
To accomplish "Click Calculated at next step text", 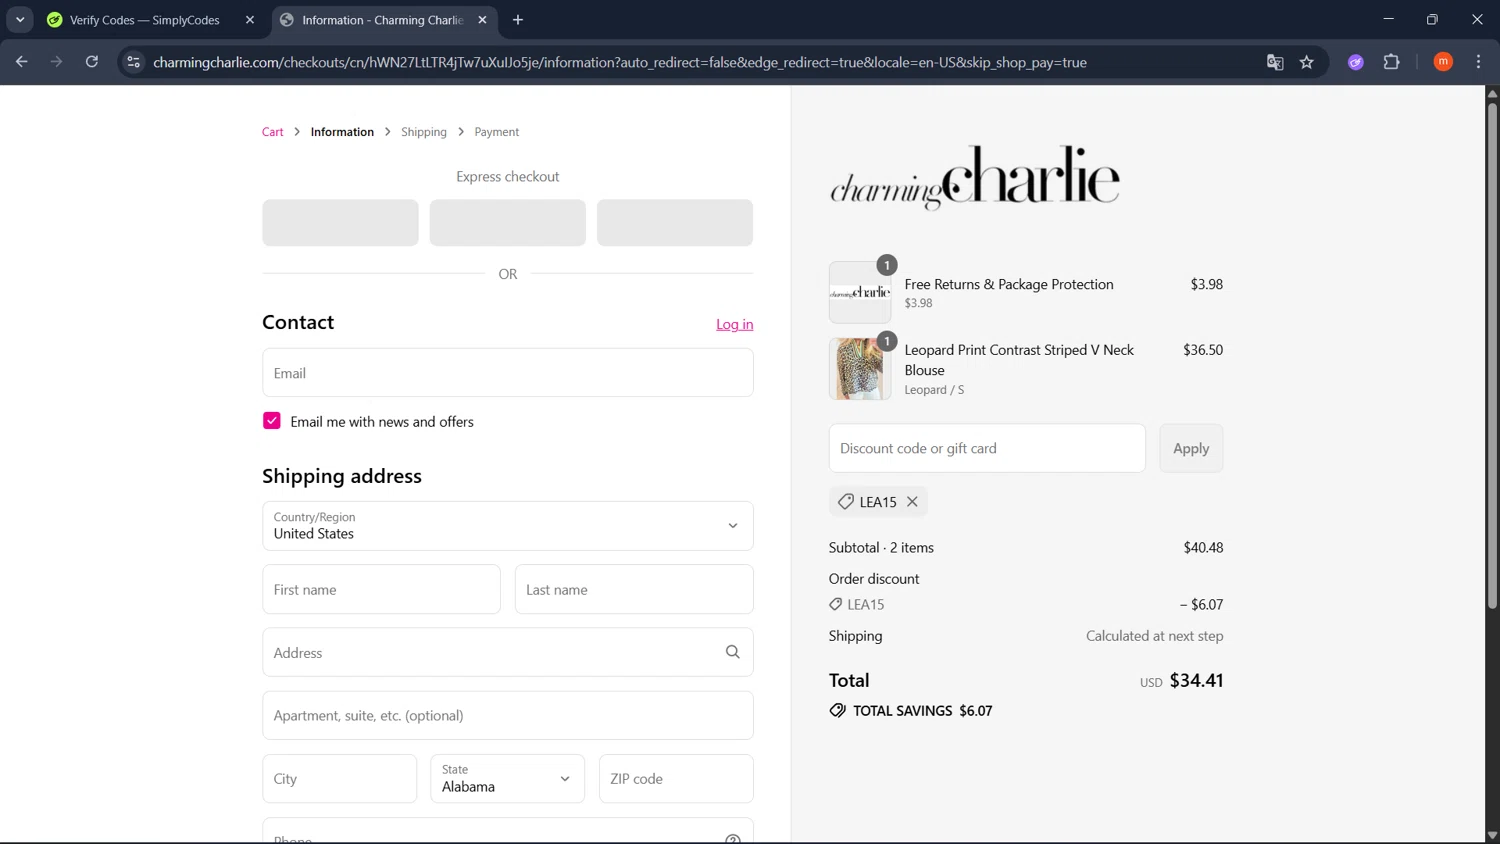I will click(1155, 636).
